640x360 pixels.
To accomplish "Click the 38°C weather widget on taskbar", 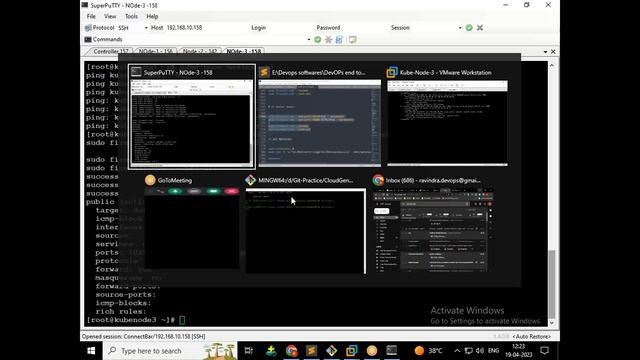I will point(428,351).
